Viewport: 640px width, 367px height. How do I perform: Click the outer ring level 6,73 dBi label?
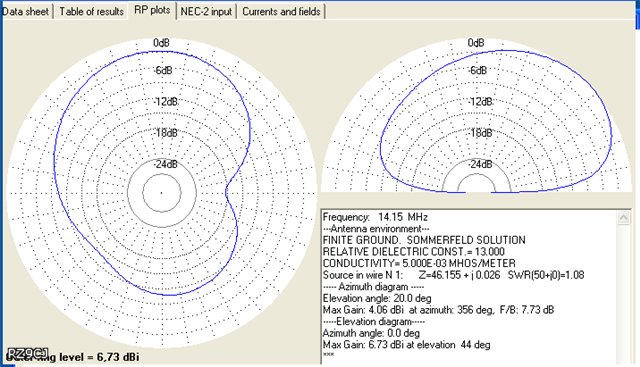click(73, 357)
